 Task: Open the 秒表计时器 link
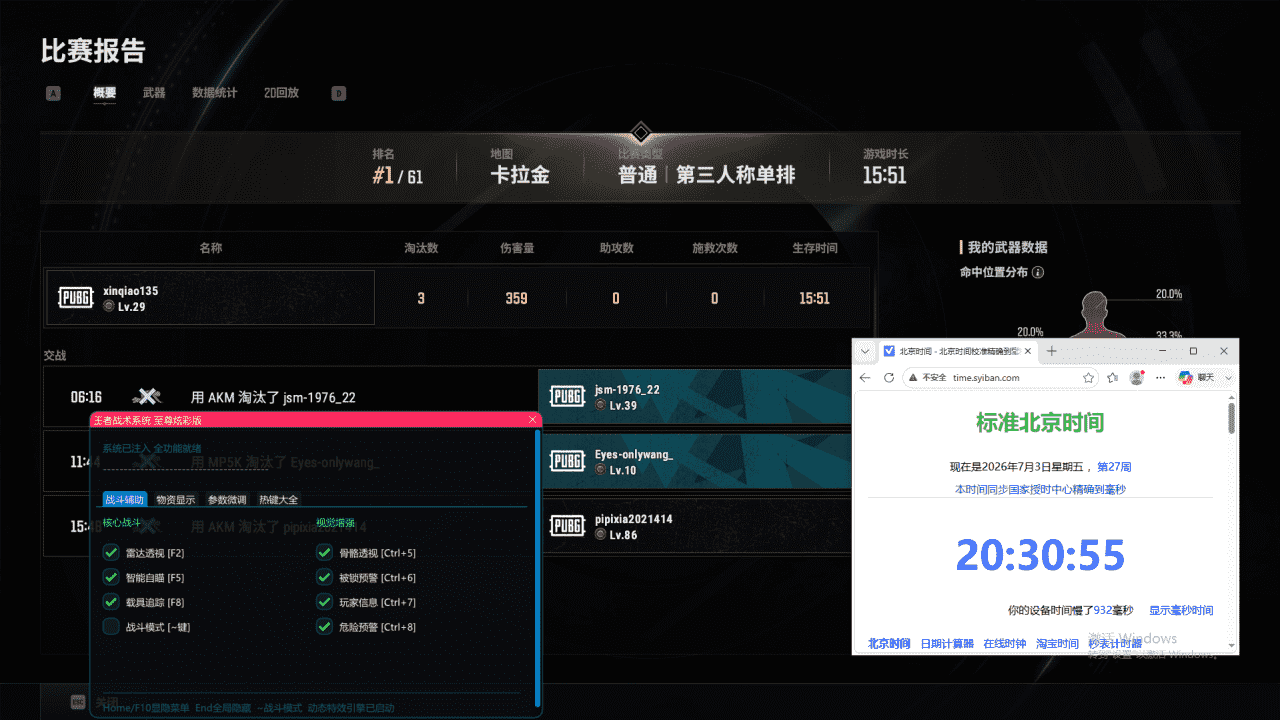(1115, 644)
